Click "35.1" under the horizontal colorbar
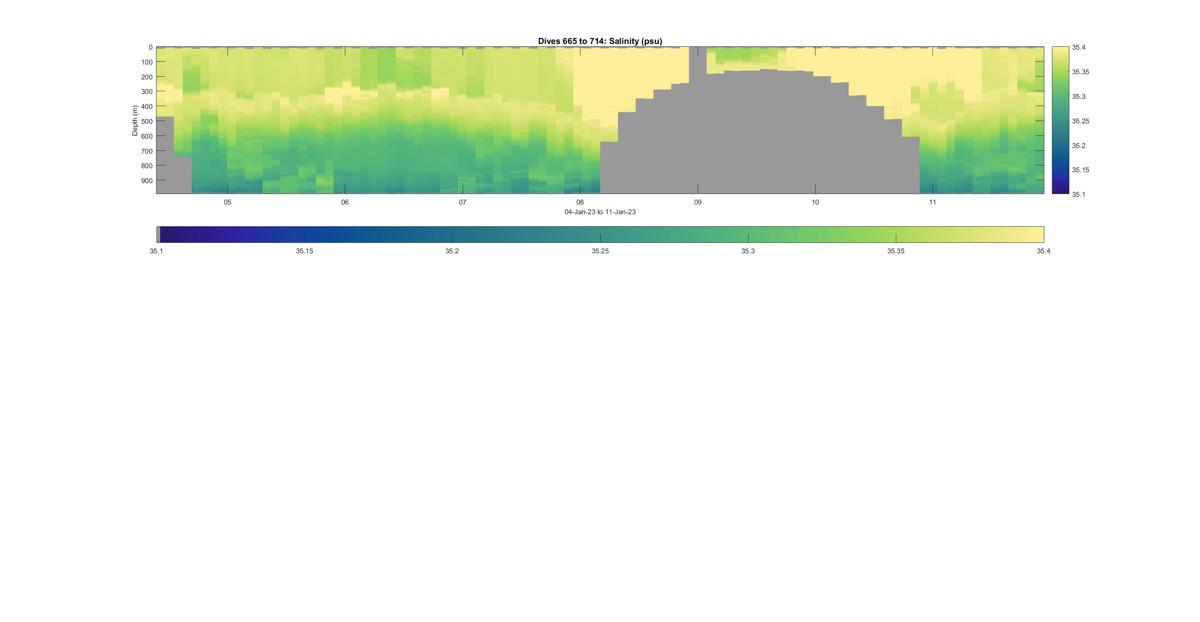The width and height of the screenshot is (1200, 622). click(156, 251)
